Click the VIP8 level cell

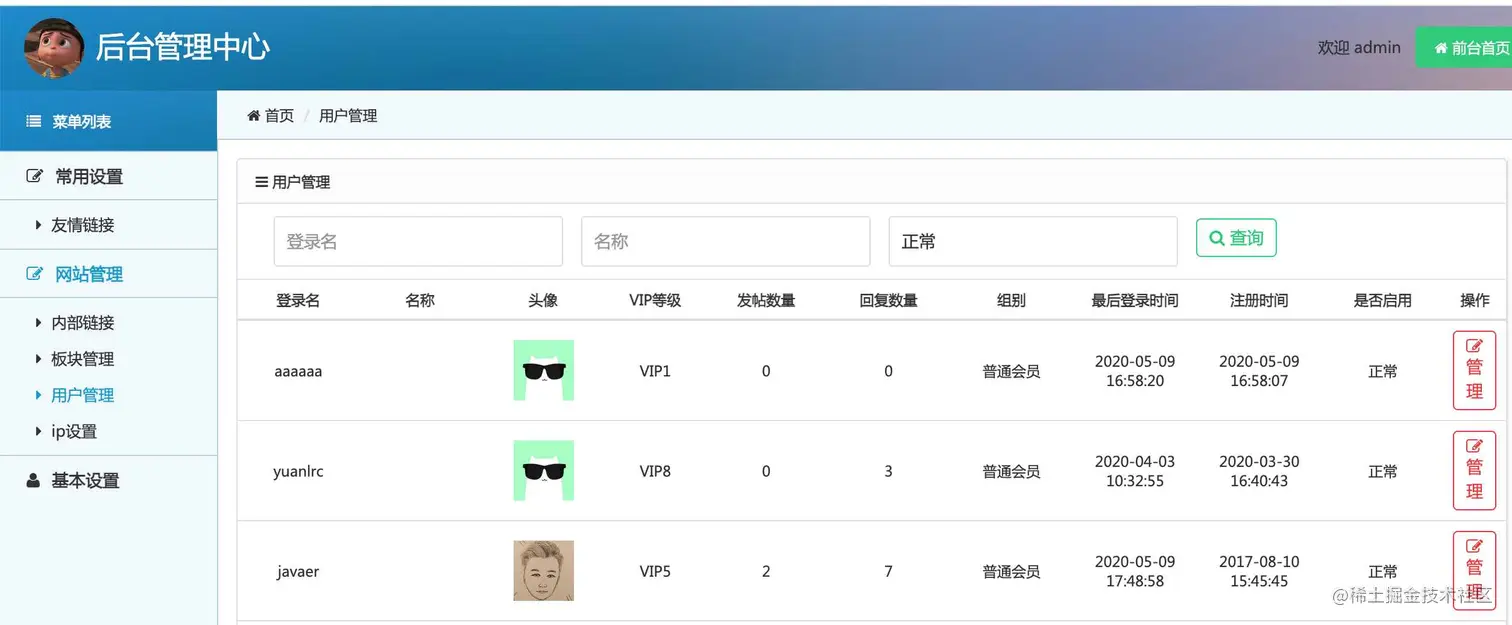click(x=655, y=471)
